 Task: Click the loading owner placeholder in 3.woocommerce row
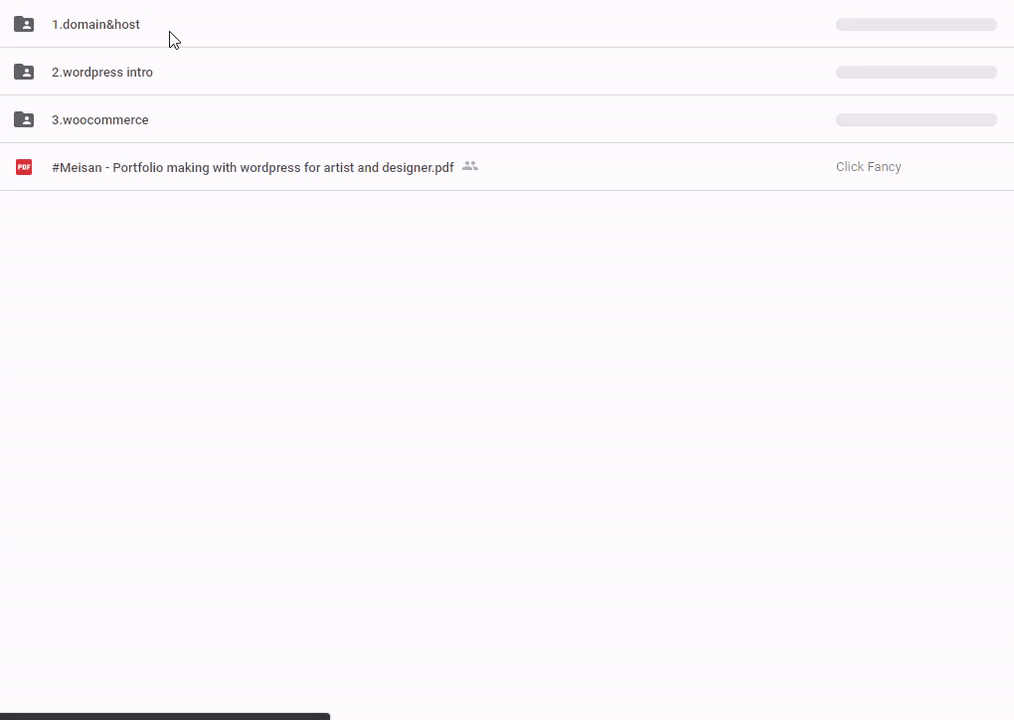pos(916,120)
